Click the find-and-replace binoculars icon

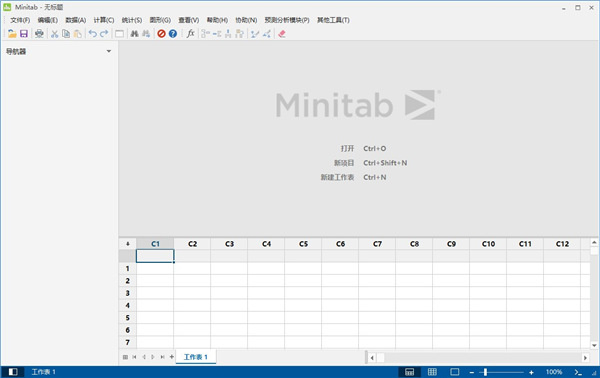(x=146, y=34)
